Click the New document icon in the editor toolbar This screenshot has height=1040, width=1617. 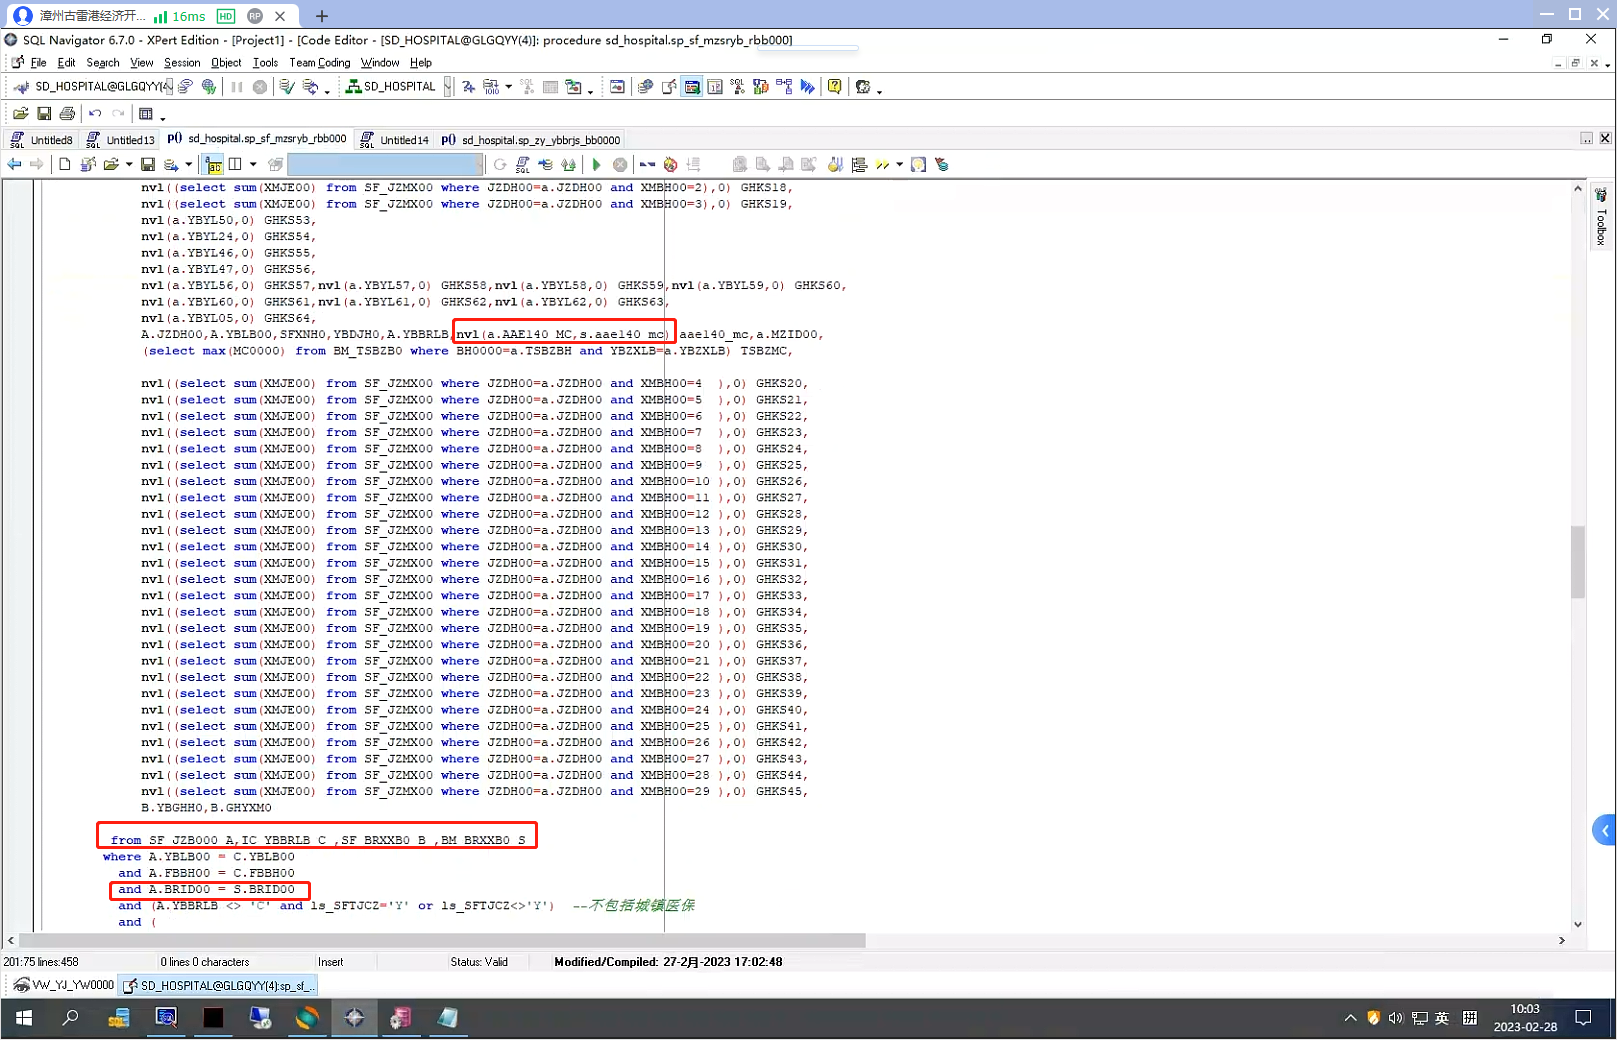pyautogui.click(x=65, y=165)
